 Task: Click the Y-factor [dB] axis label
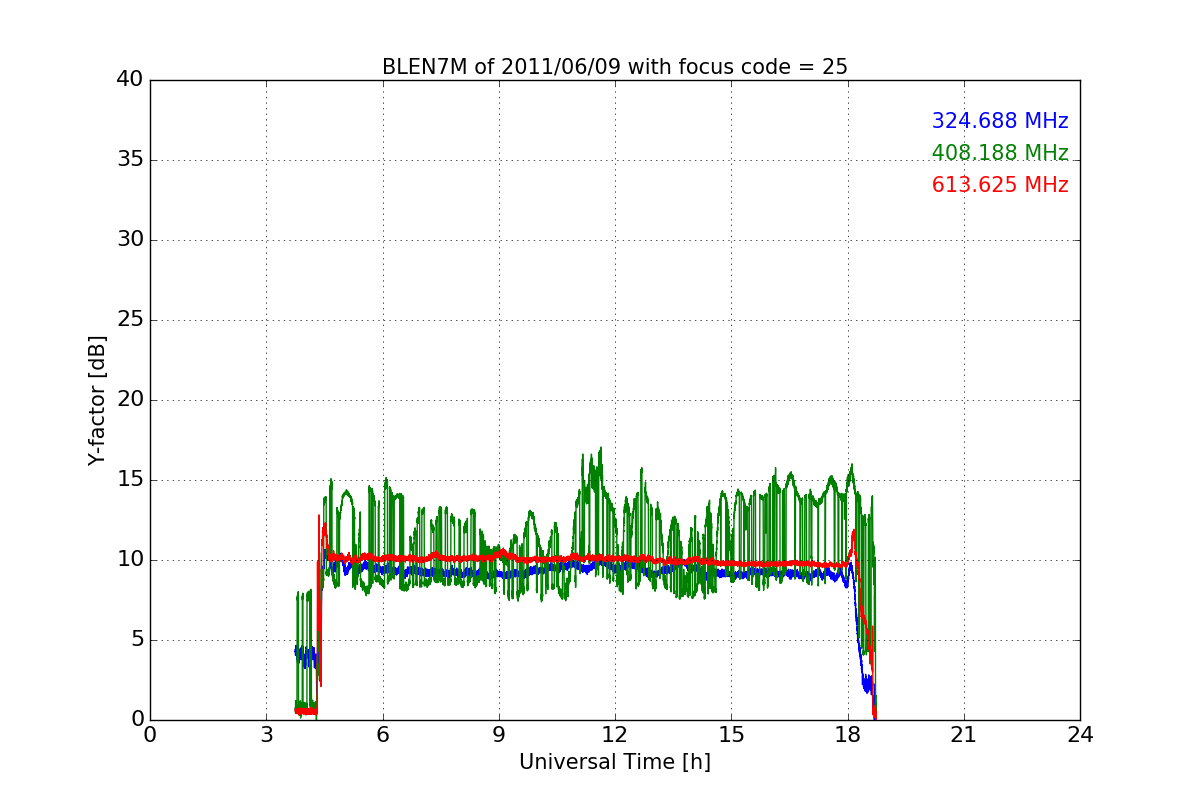pyautogui.click(x=97, y=400)
